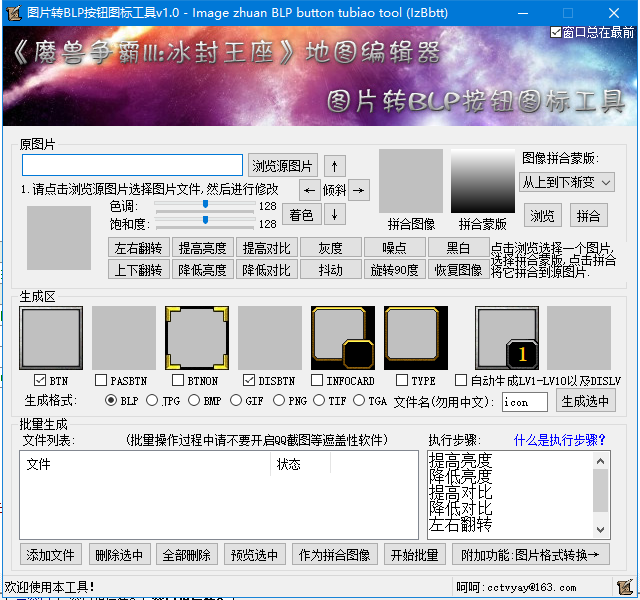Apply the 灰度 grayscale button
640x600 pixels.
click(331, 248)
